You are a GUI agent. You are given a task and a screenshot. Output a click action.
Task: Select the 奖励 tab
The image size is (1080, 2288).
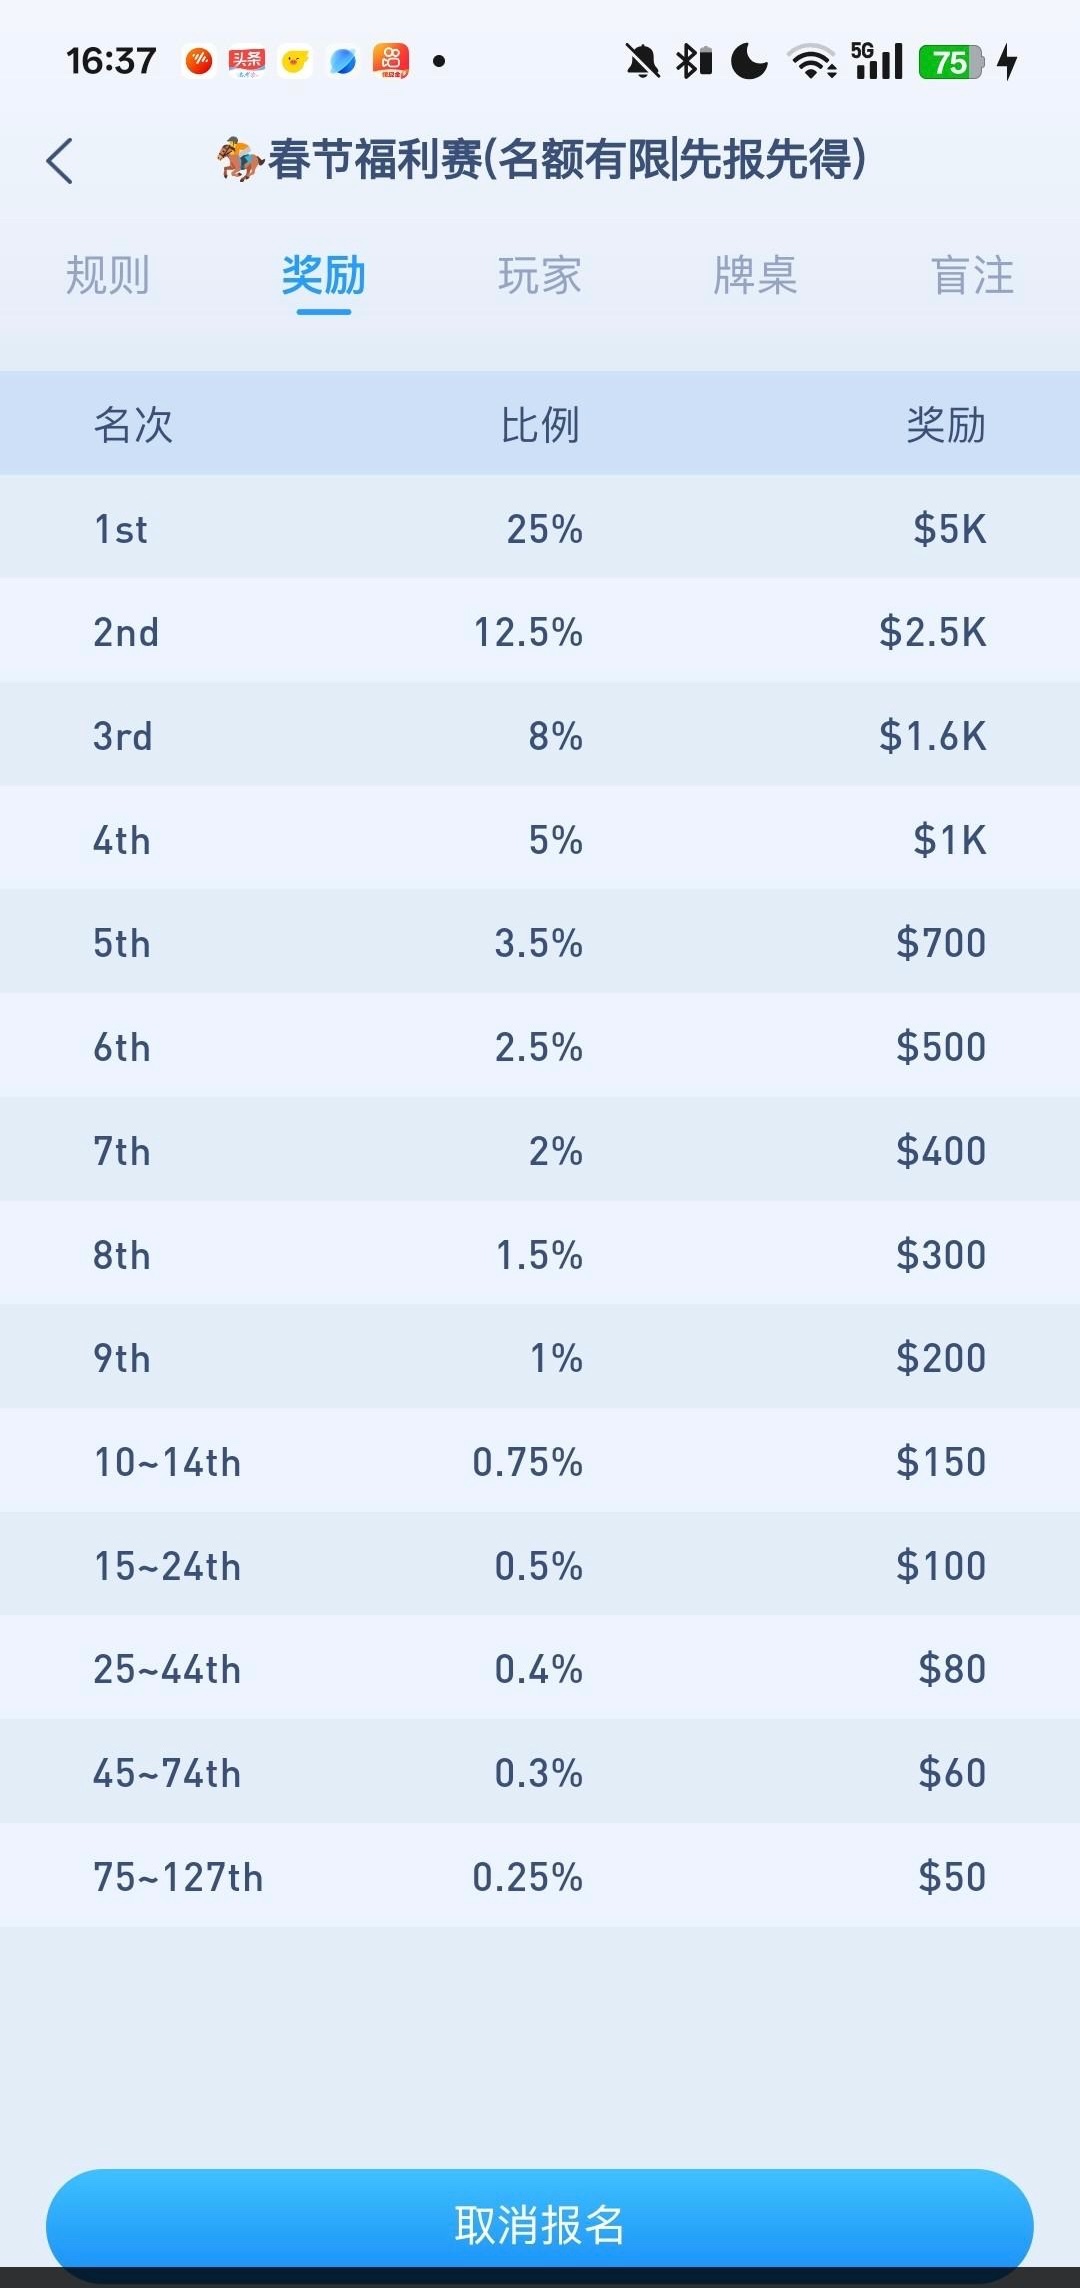pyautogui.click(x=324, y=276)
